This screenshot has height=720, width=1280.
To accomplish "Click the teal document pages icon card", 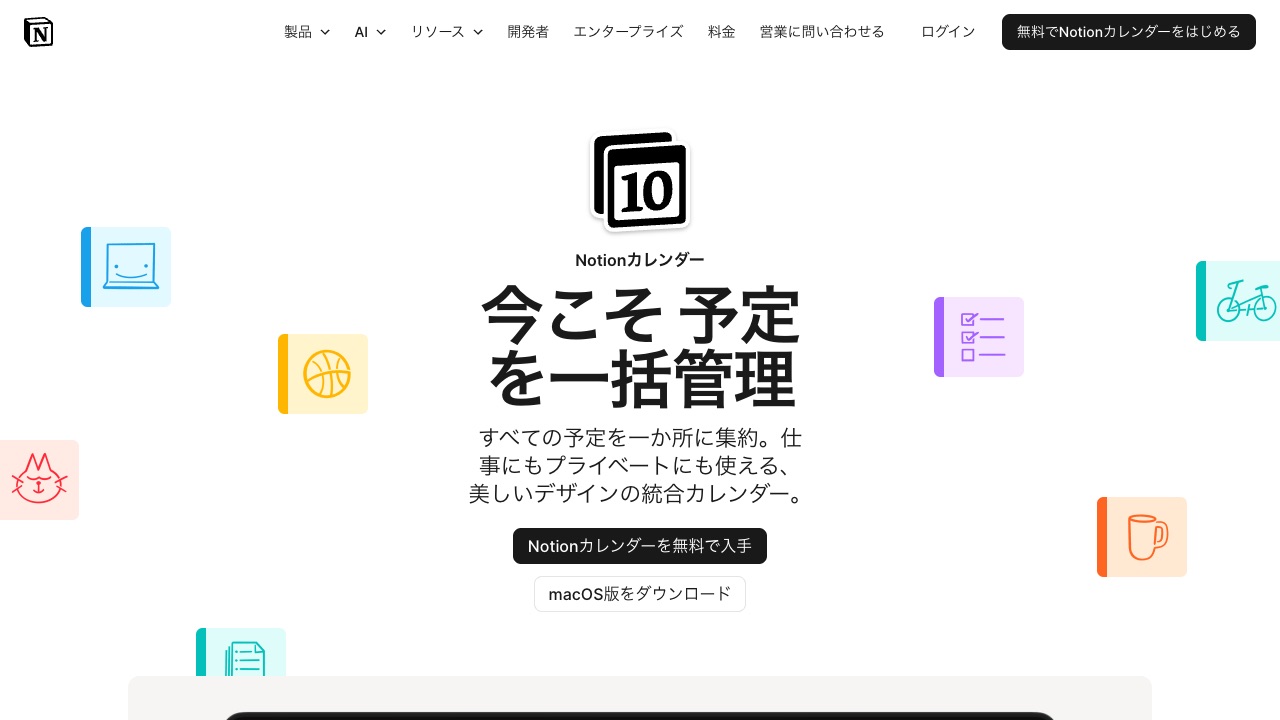I will [x=241, y=652].
